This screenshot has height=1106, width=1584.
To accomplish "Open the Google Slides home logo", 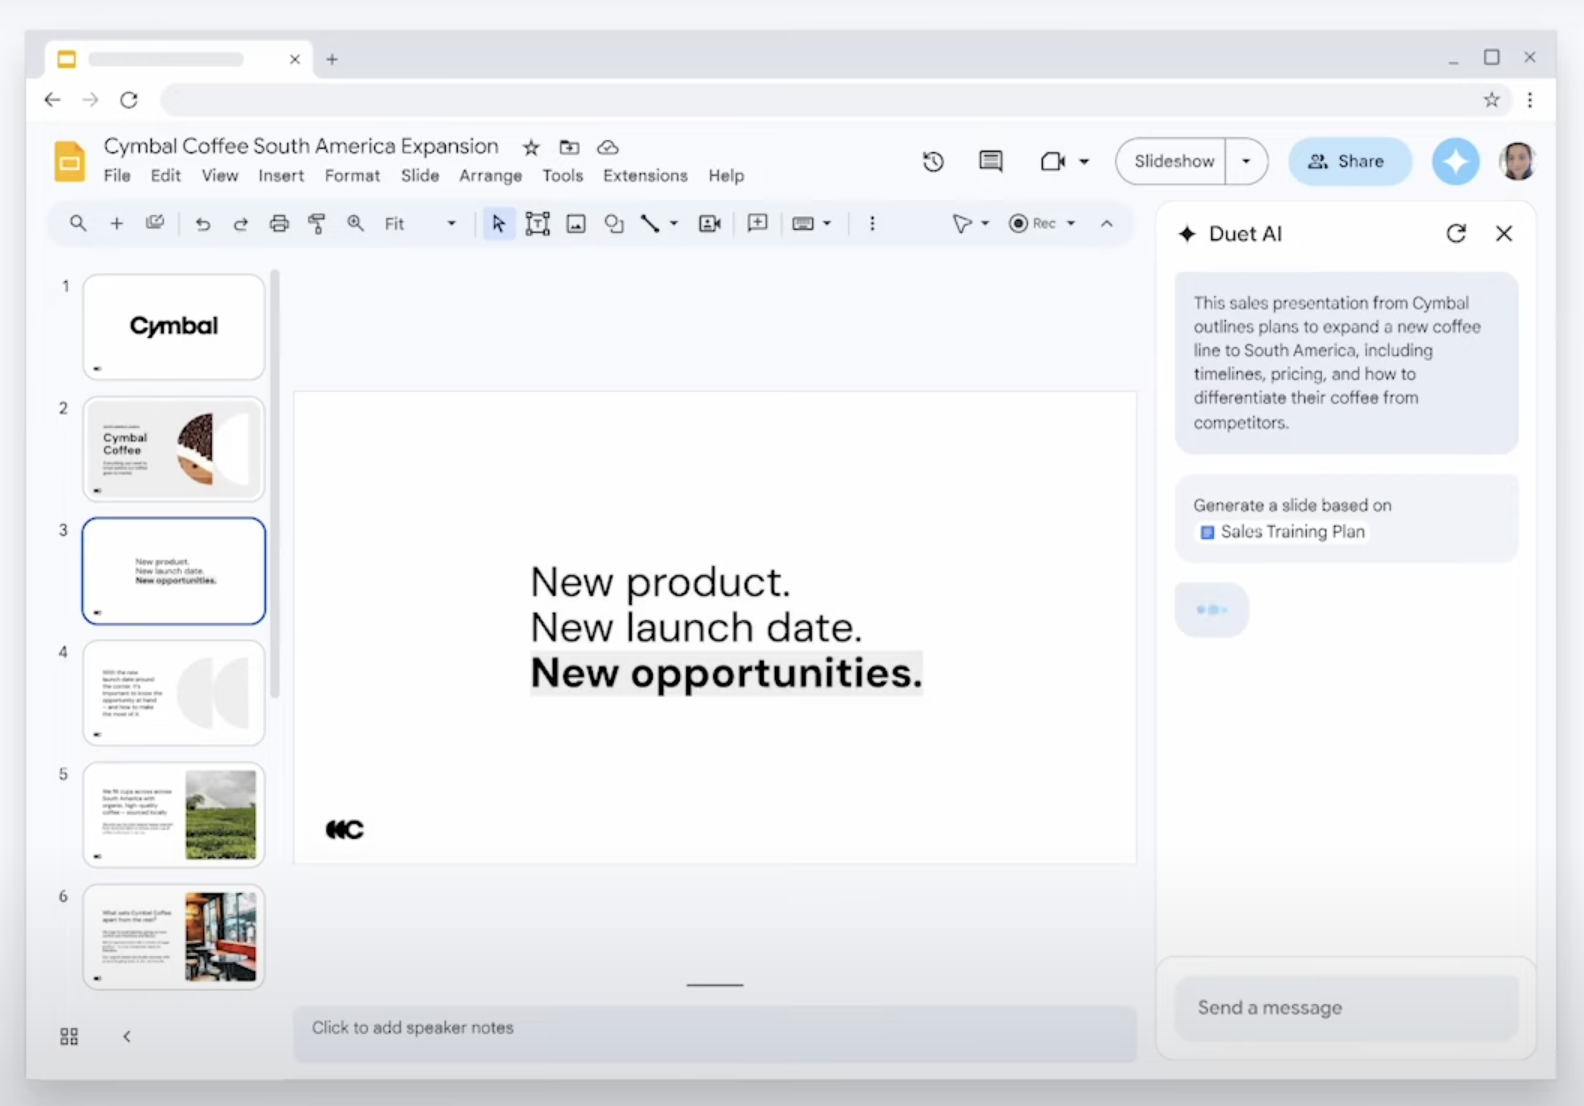I will point(70,161).
